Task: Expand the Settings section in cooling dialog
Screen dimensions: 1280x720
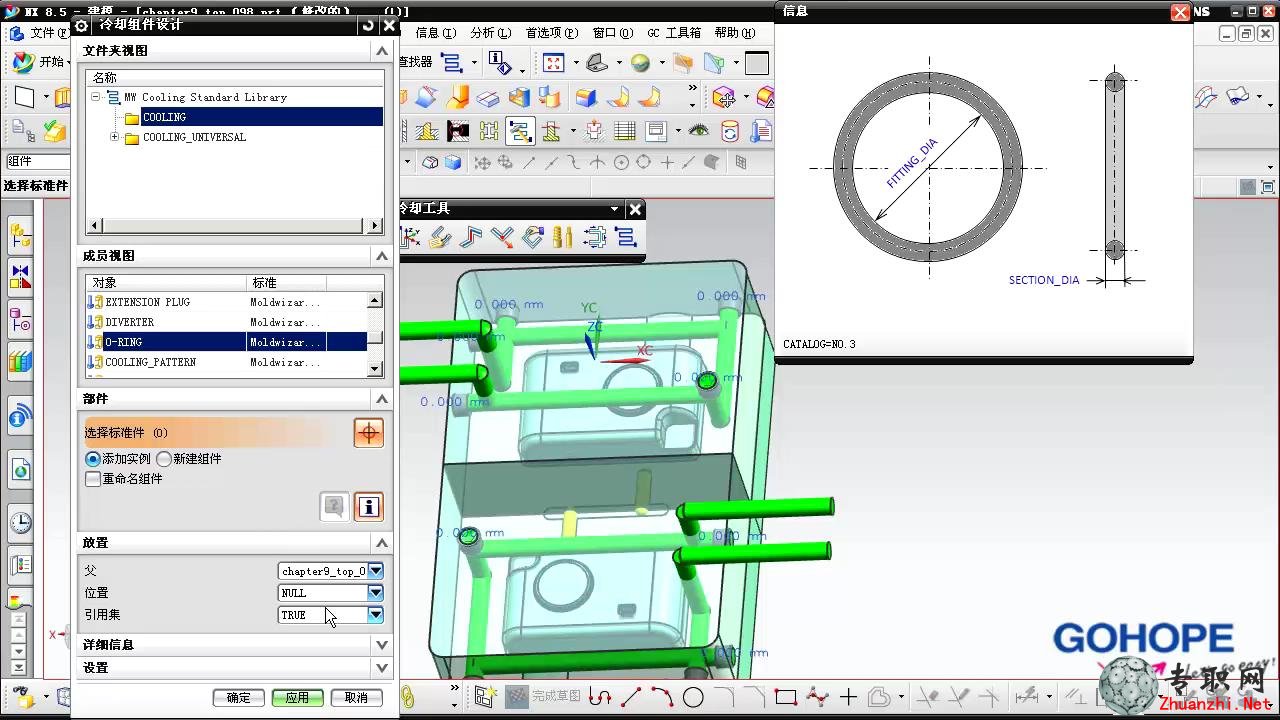Action: point(381,668)
